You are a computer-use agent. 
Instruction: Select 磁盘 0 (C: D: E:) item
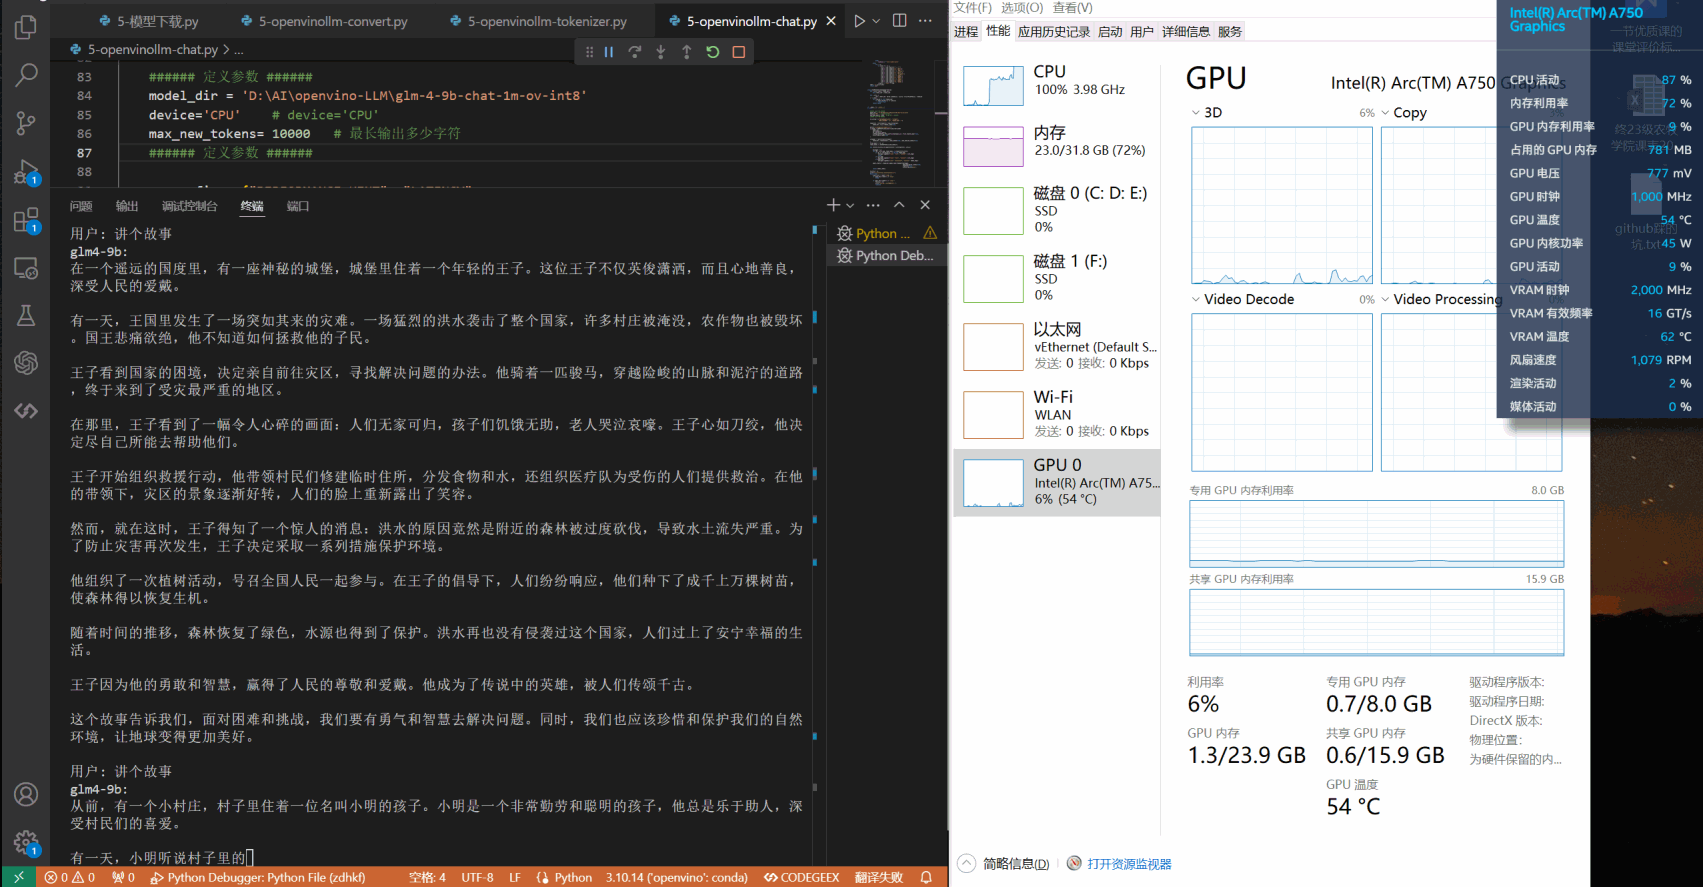click(x=1057, y=210)
